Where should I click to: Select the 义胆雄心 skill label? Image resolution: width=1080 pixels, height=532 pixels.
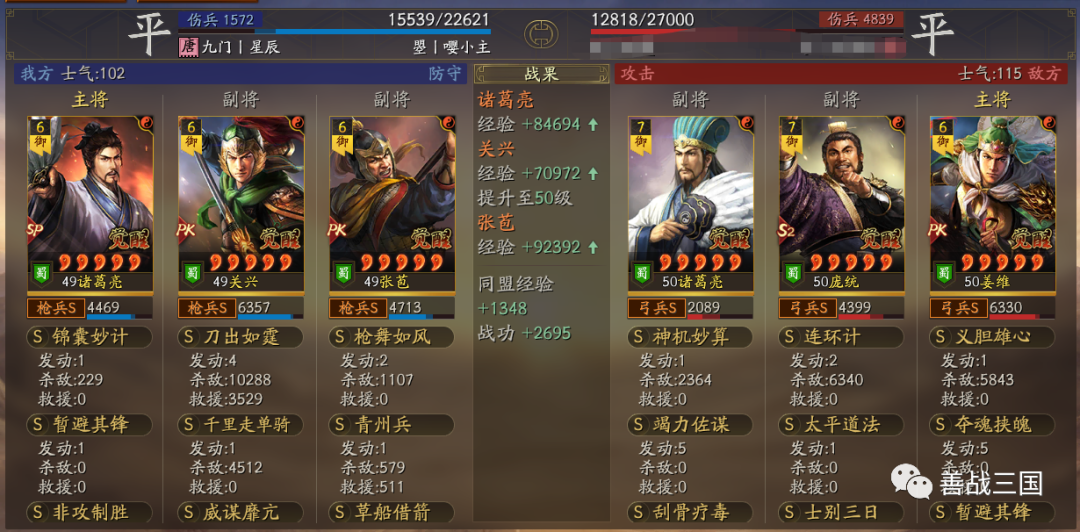coord(991,337)
